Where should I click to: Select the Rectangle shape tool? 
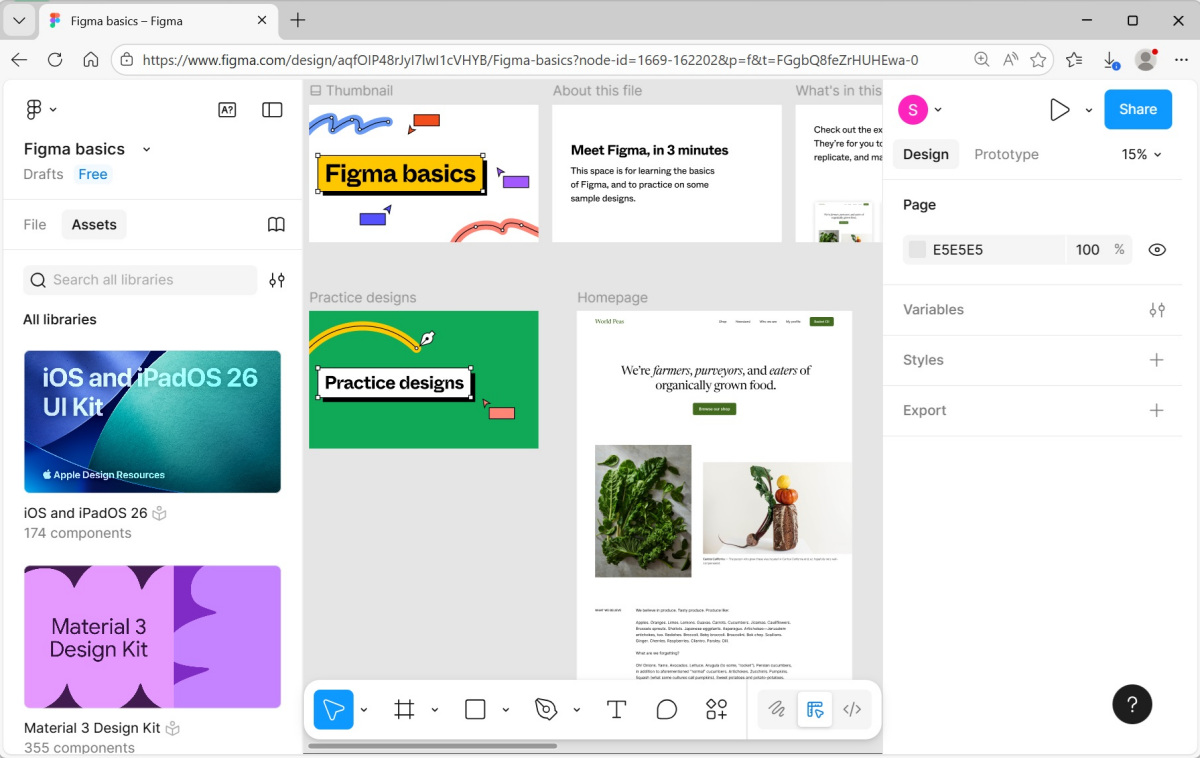tap(475, 710)
